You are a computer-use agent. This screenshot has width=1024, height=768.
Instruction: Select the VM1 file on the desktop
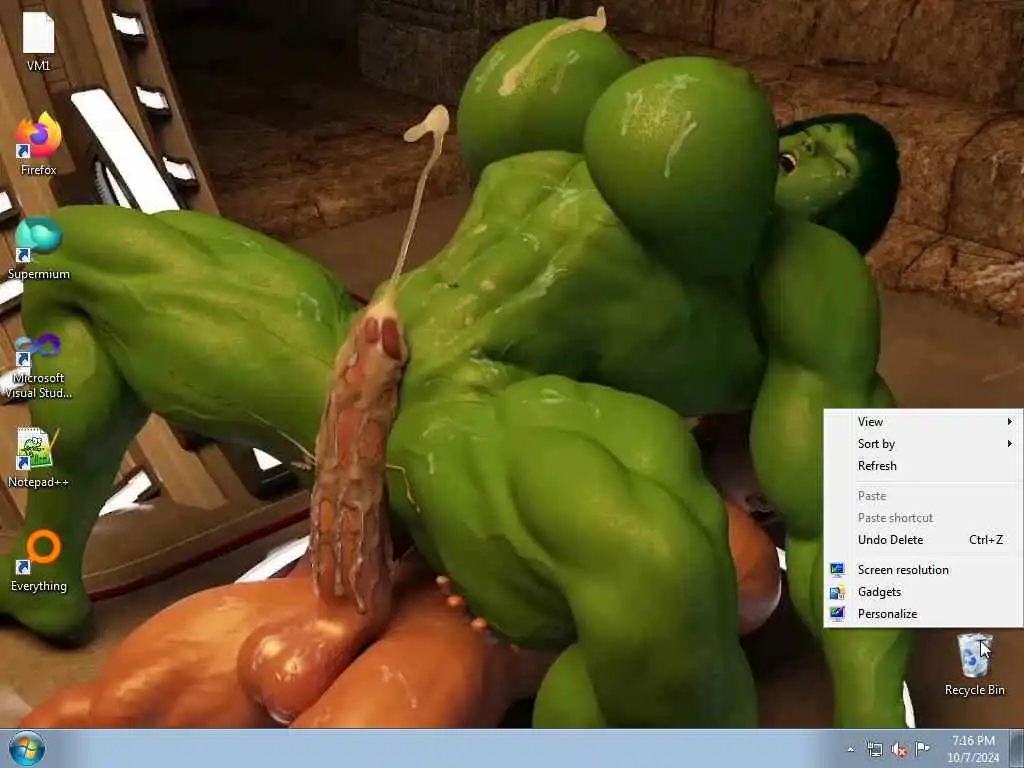[x=39, y=41]
